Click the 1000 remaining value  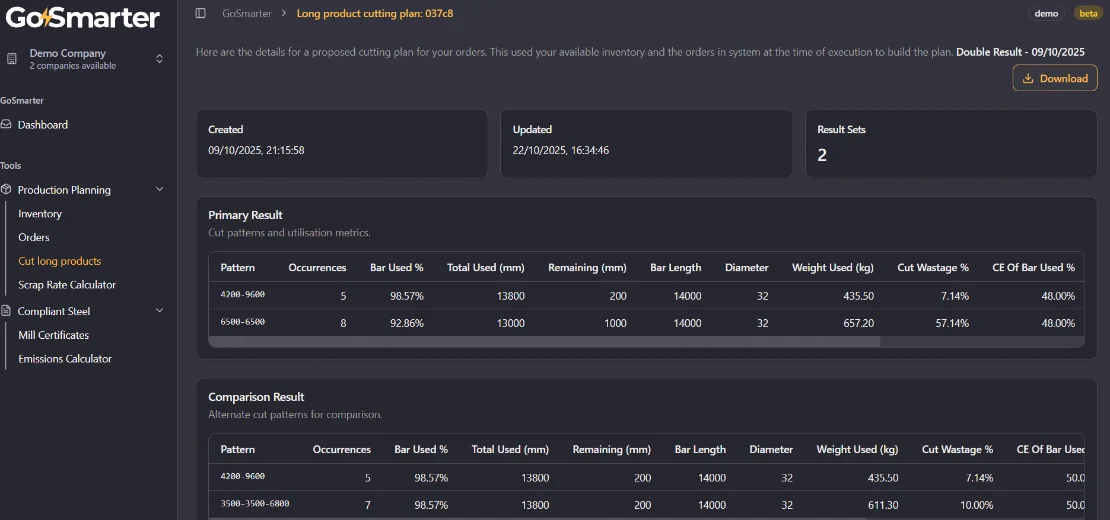point(615,323)
